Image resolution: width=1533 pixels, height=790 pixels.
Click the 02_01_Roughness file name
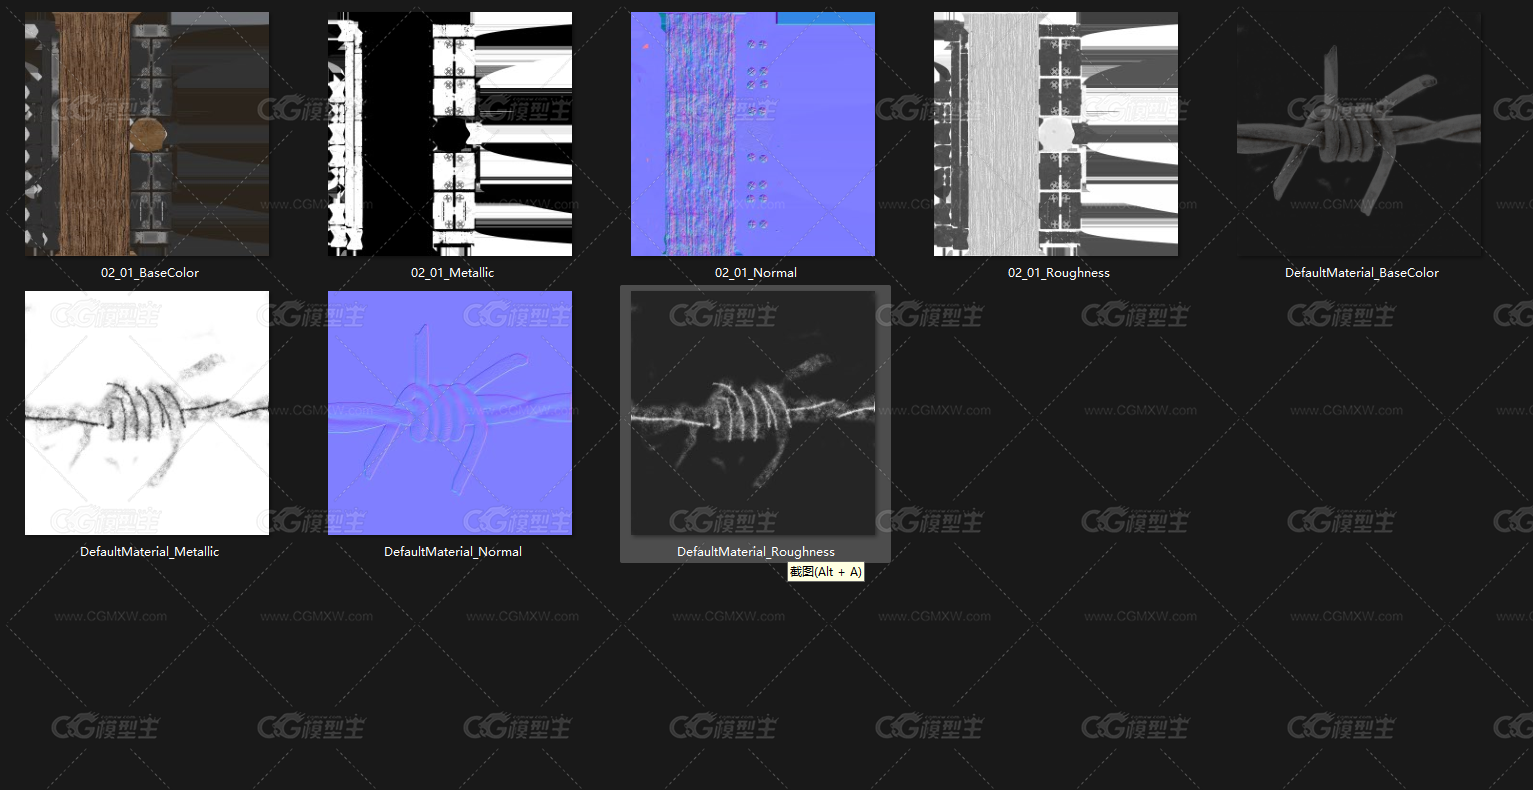[x=1059, y=273]
